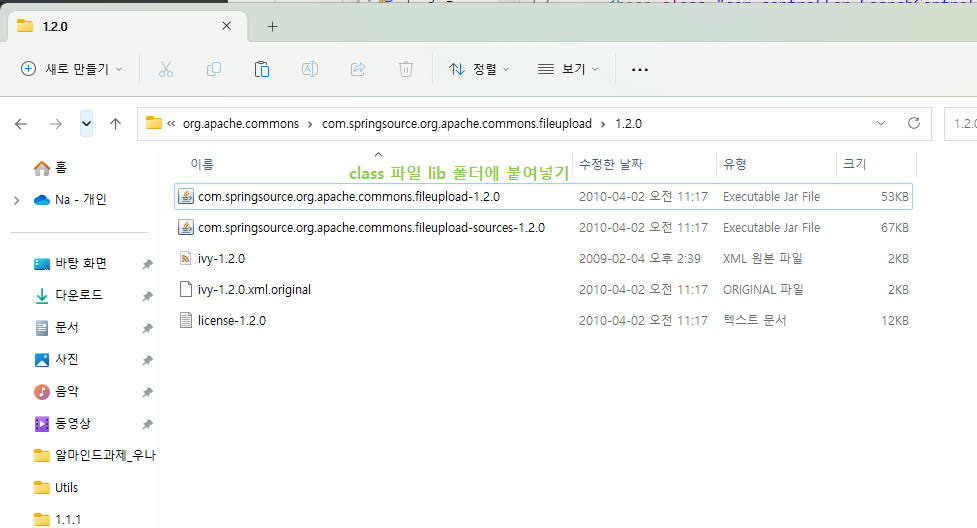977x528 pixels.
Task: Unpin 사진 using its pin icon
Action: point(148,360)
